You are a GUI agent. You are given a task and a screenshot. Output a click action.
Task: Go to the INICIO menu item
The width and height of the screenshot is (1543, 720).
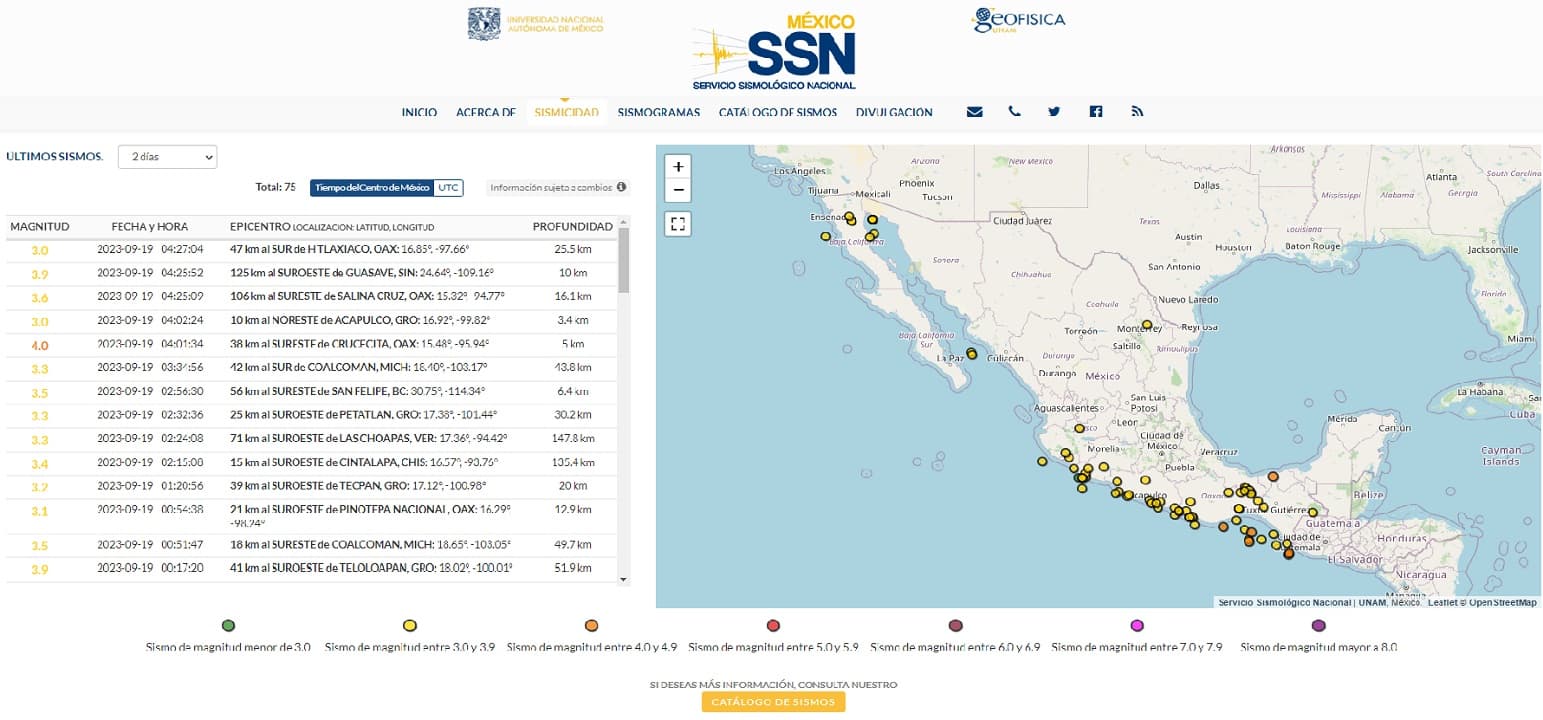(419, 112)
